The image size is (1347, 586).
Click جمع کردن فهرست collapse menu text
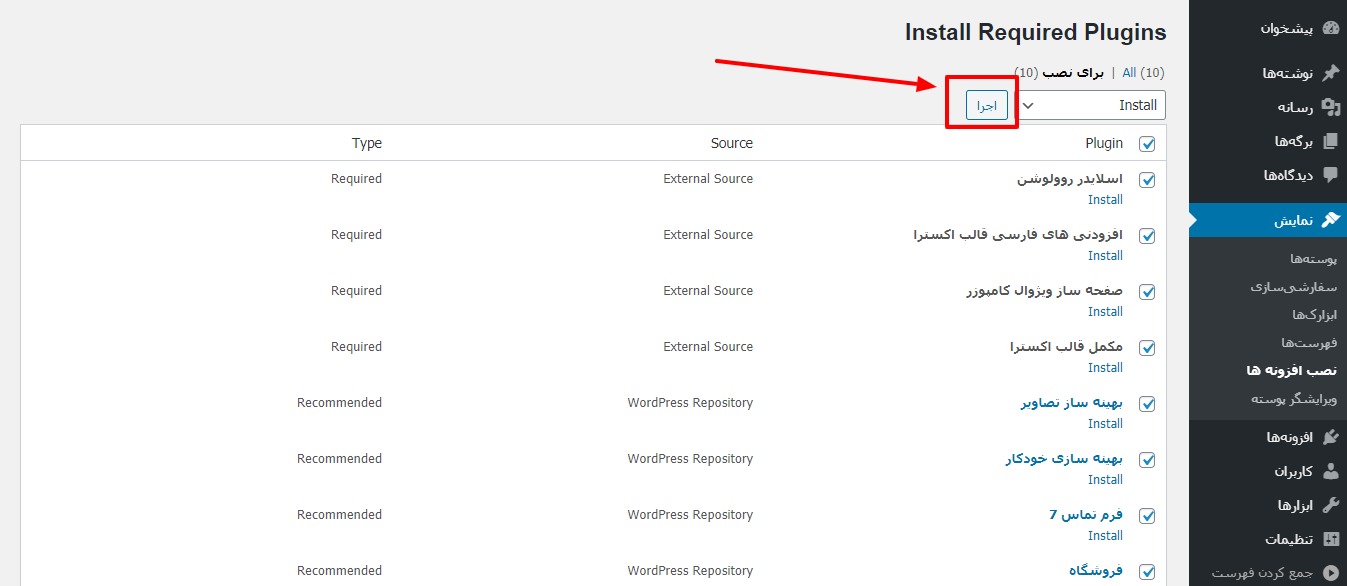[1262, 573]
